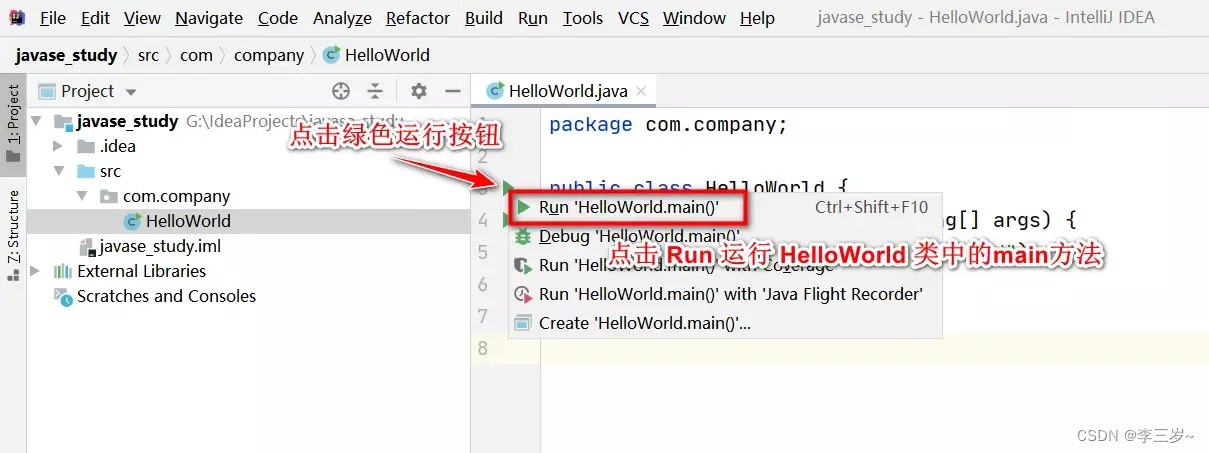Select Scratches and Consoles
The width and height of the screenshot is (1209, 453).
(x=166, y=296)
